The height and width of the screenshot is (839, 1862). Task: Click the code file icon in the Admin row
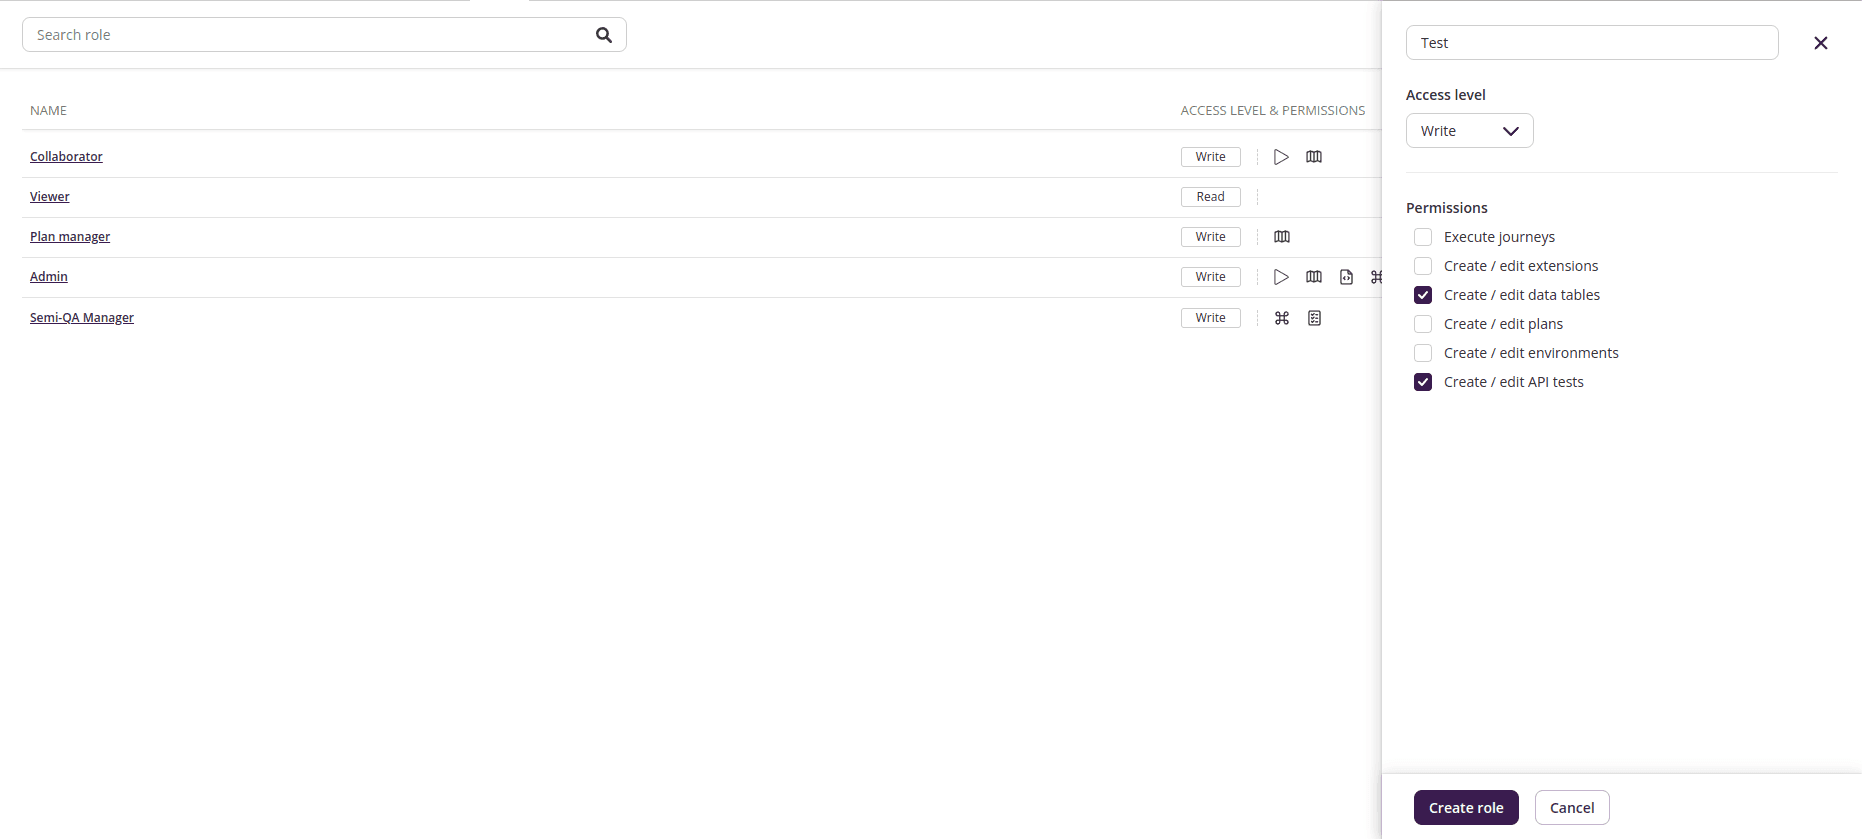coord(1346,277)
